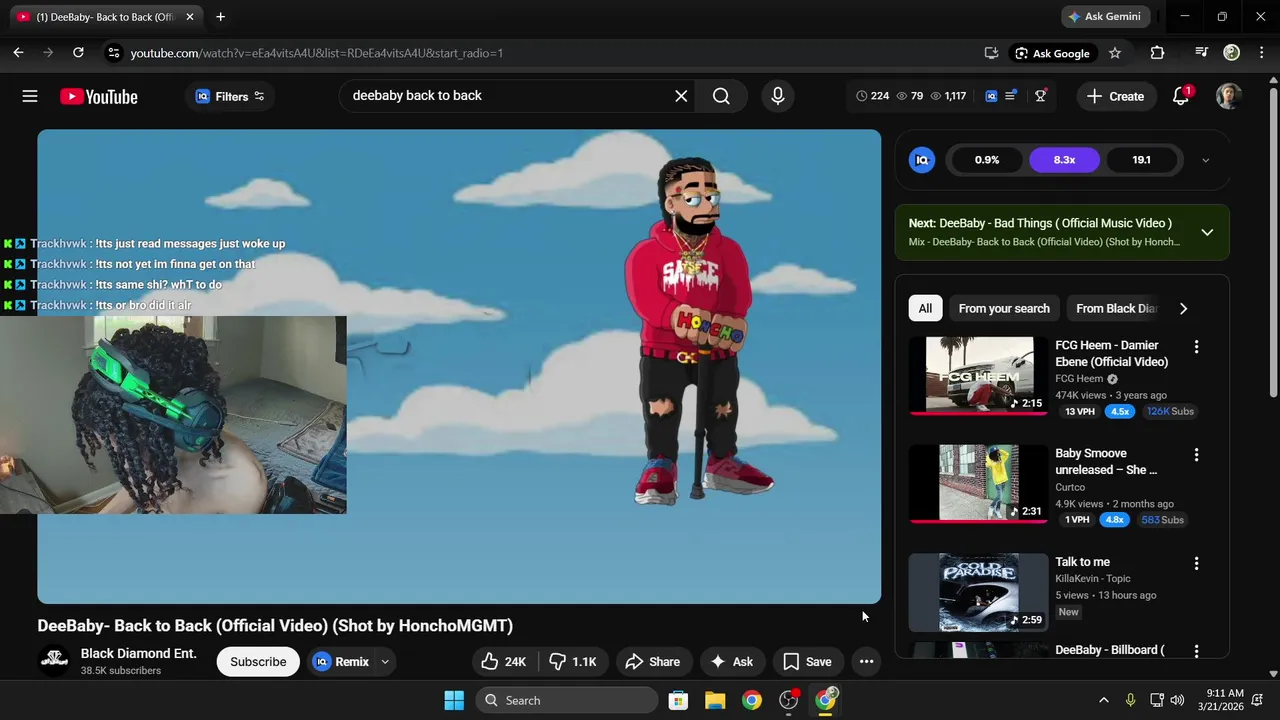Image resolution: width=1280 pixels, height=720 pixels.
Task: Show more filter chips with arrow
Action: (1183, 308)
